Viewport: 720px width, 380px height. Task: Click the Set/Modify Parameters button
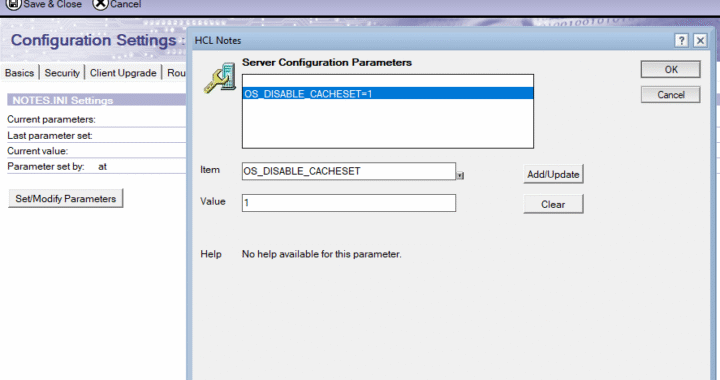pyautogui.click(x=66, y=199)
